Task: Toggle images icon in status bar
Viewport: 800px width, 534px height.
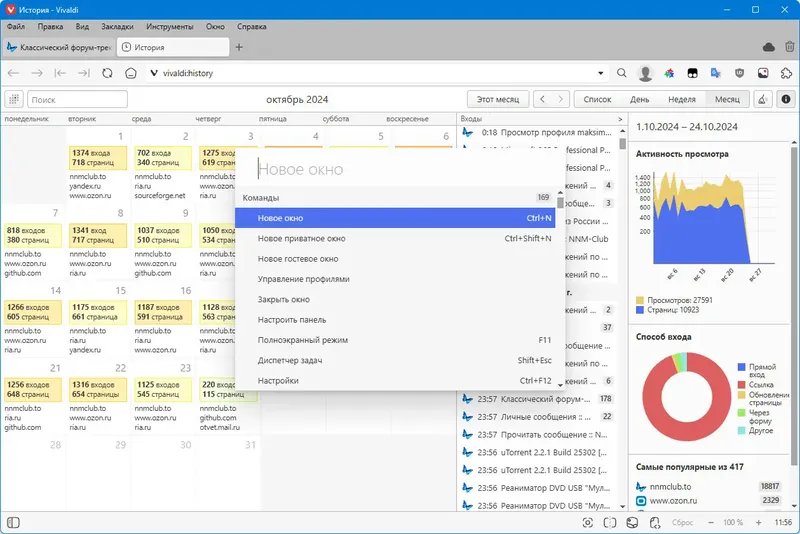Action: 632,522
